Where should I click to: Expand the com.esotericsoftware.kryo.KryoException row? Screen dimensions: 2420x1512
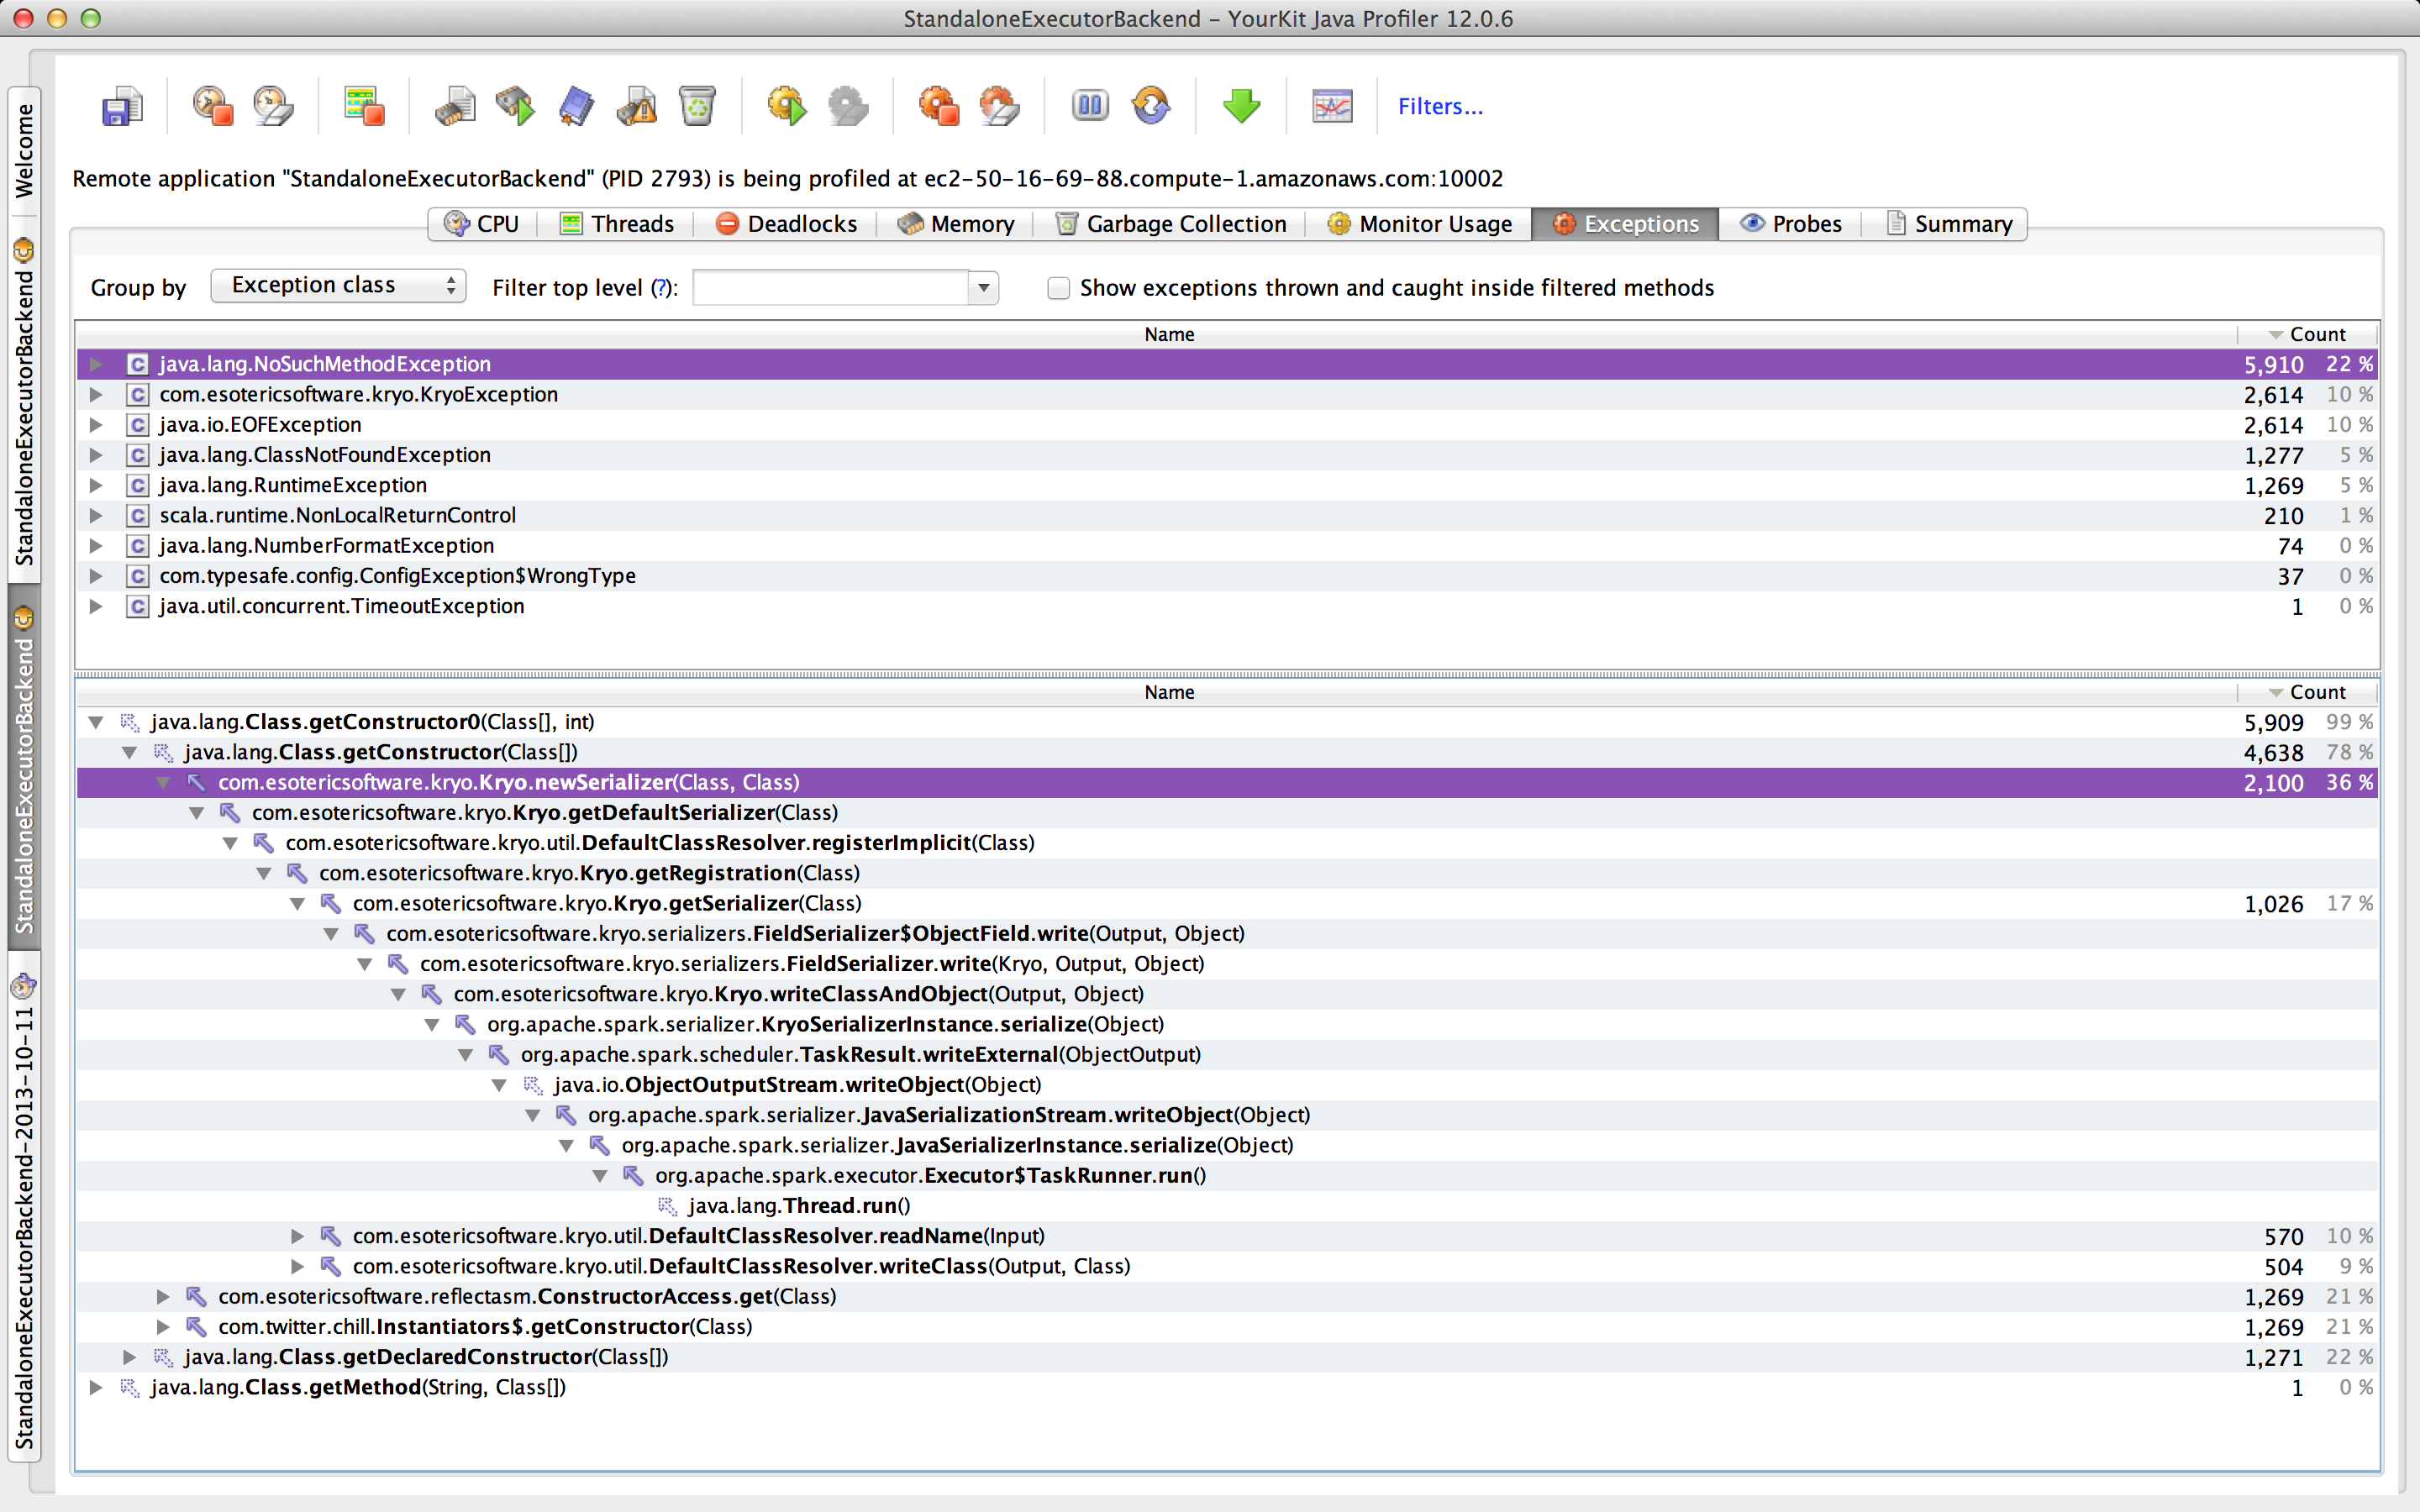[x=96, y=394]
